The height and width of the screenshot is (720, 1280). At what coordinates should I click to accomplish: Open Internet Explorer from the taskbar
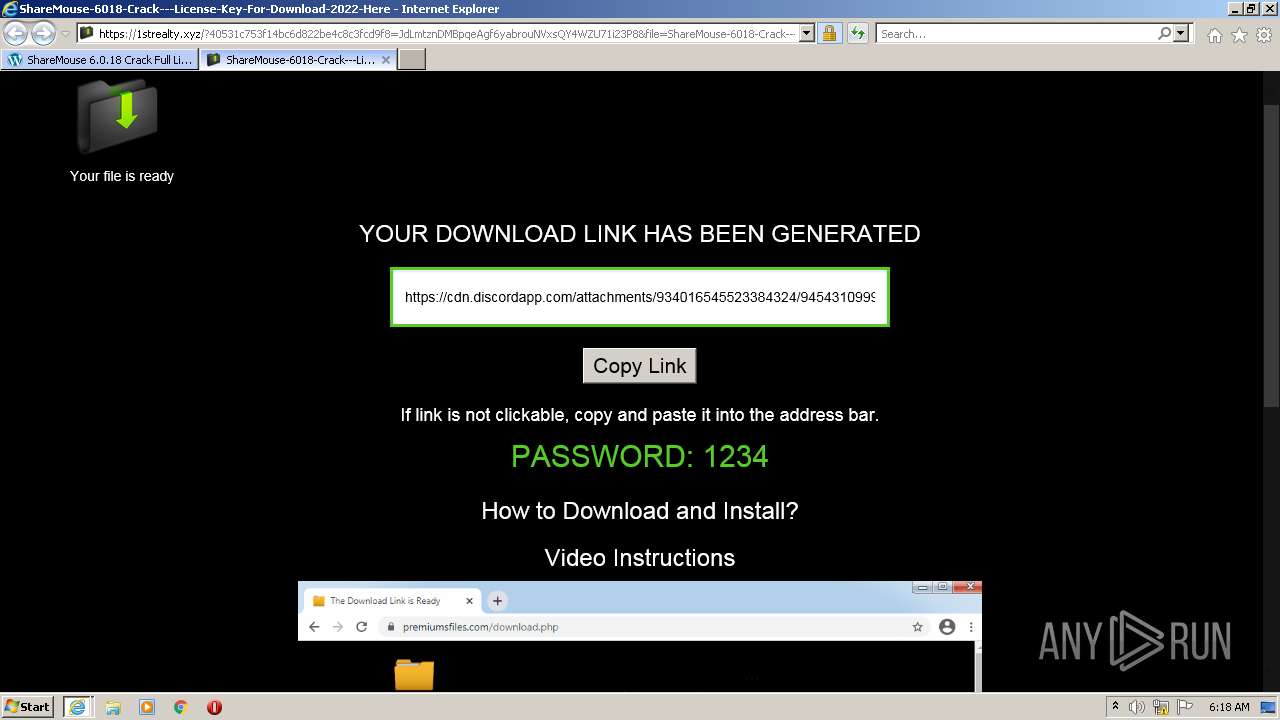(x=77, y=706)
